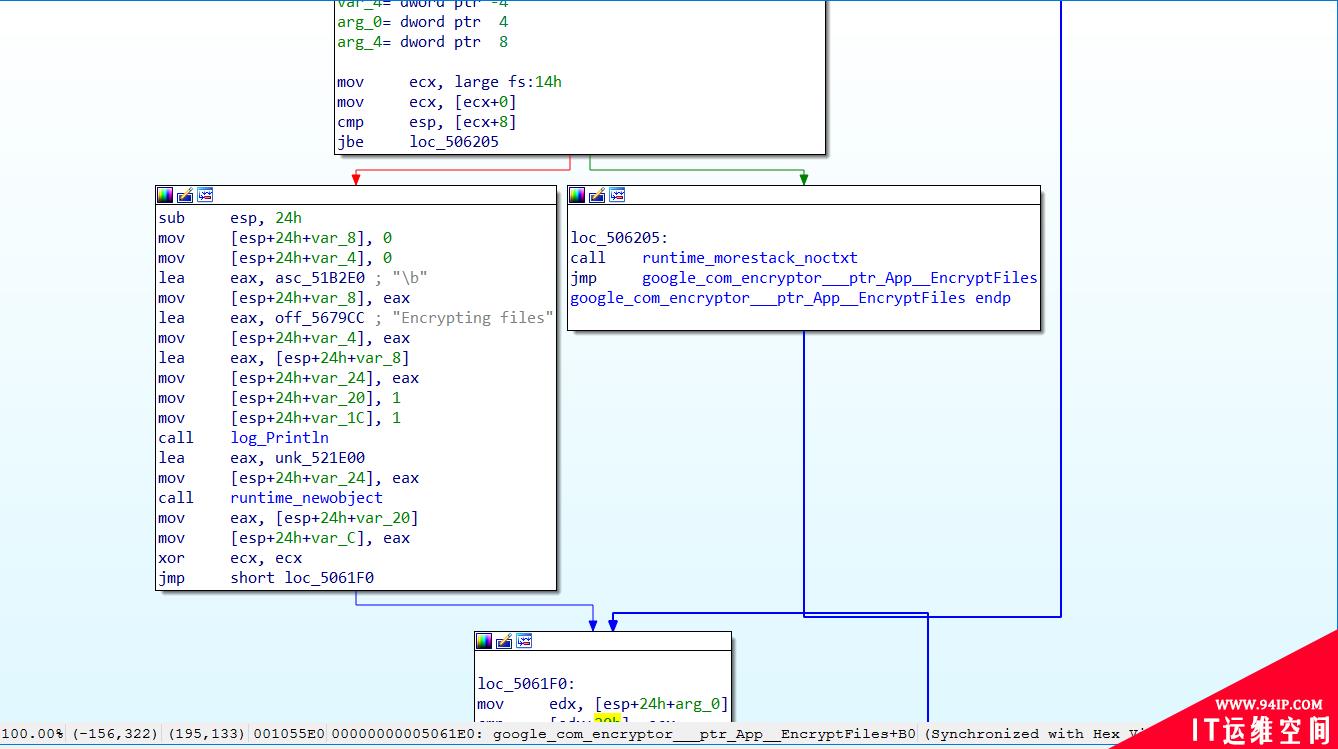Click the mov [esp+24h+var_4], 0 instruction
The image size is (1338, 749).
pyautogui.click(x=275, y=258)
